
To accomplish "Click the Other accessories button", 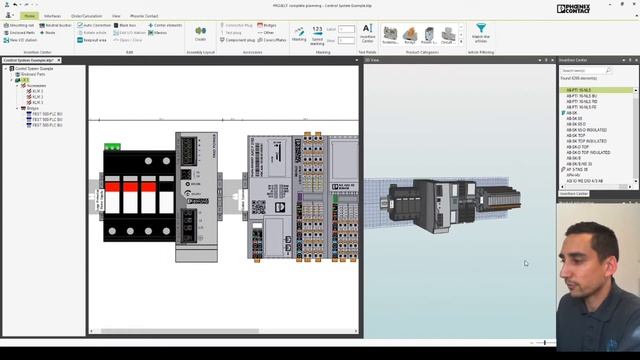I will pyautogui.click(x=266, y=33).
